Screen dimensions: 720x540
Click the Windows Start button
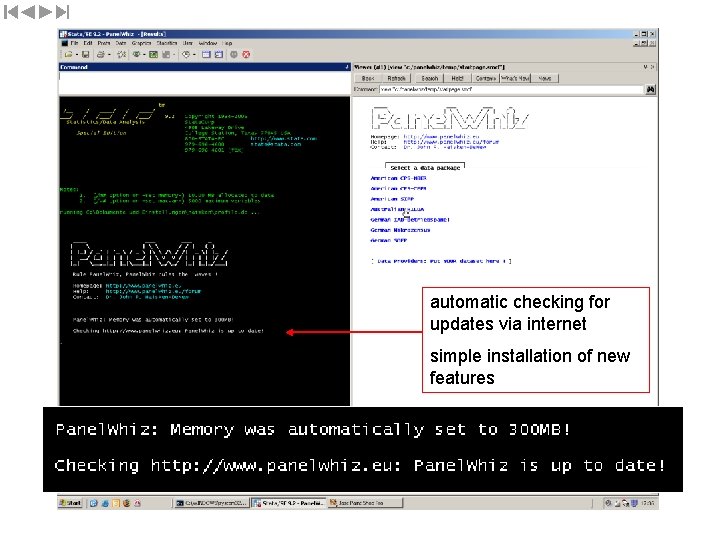tap(71, 503)
